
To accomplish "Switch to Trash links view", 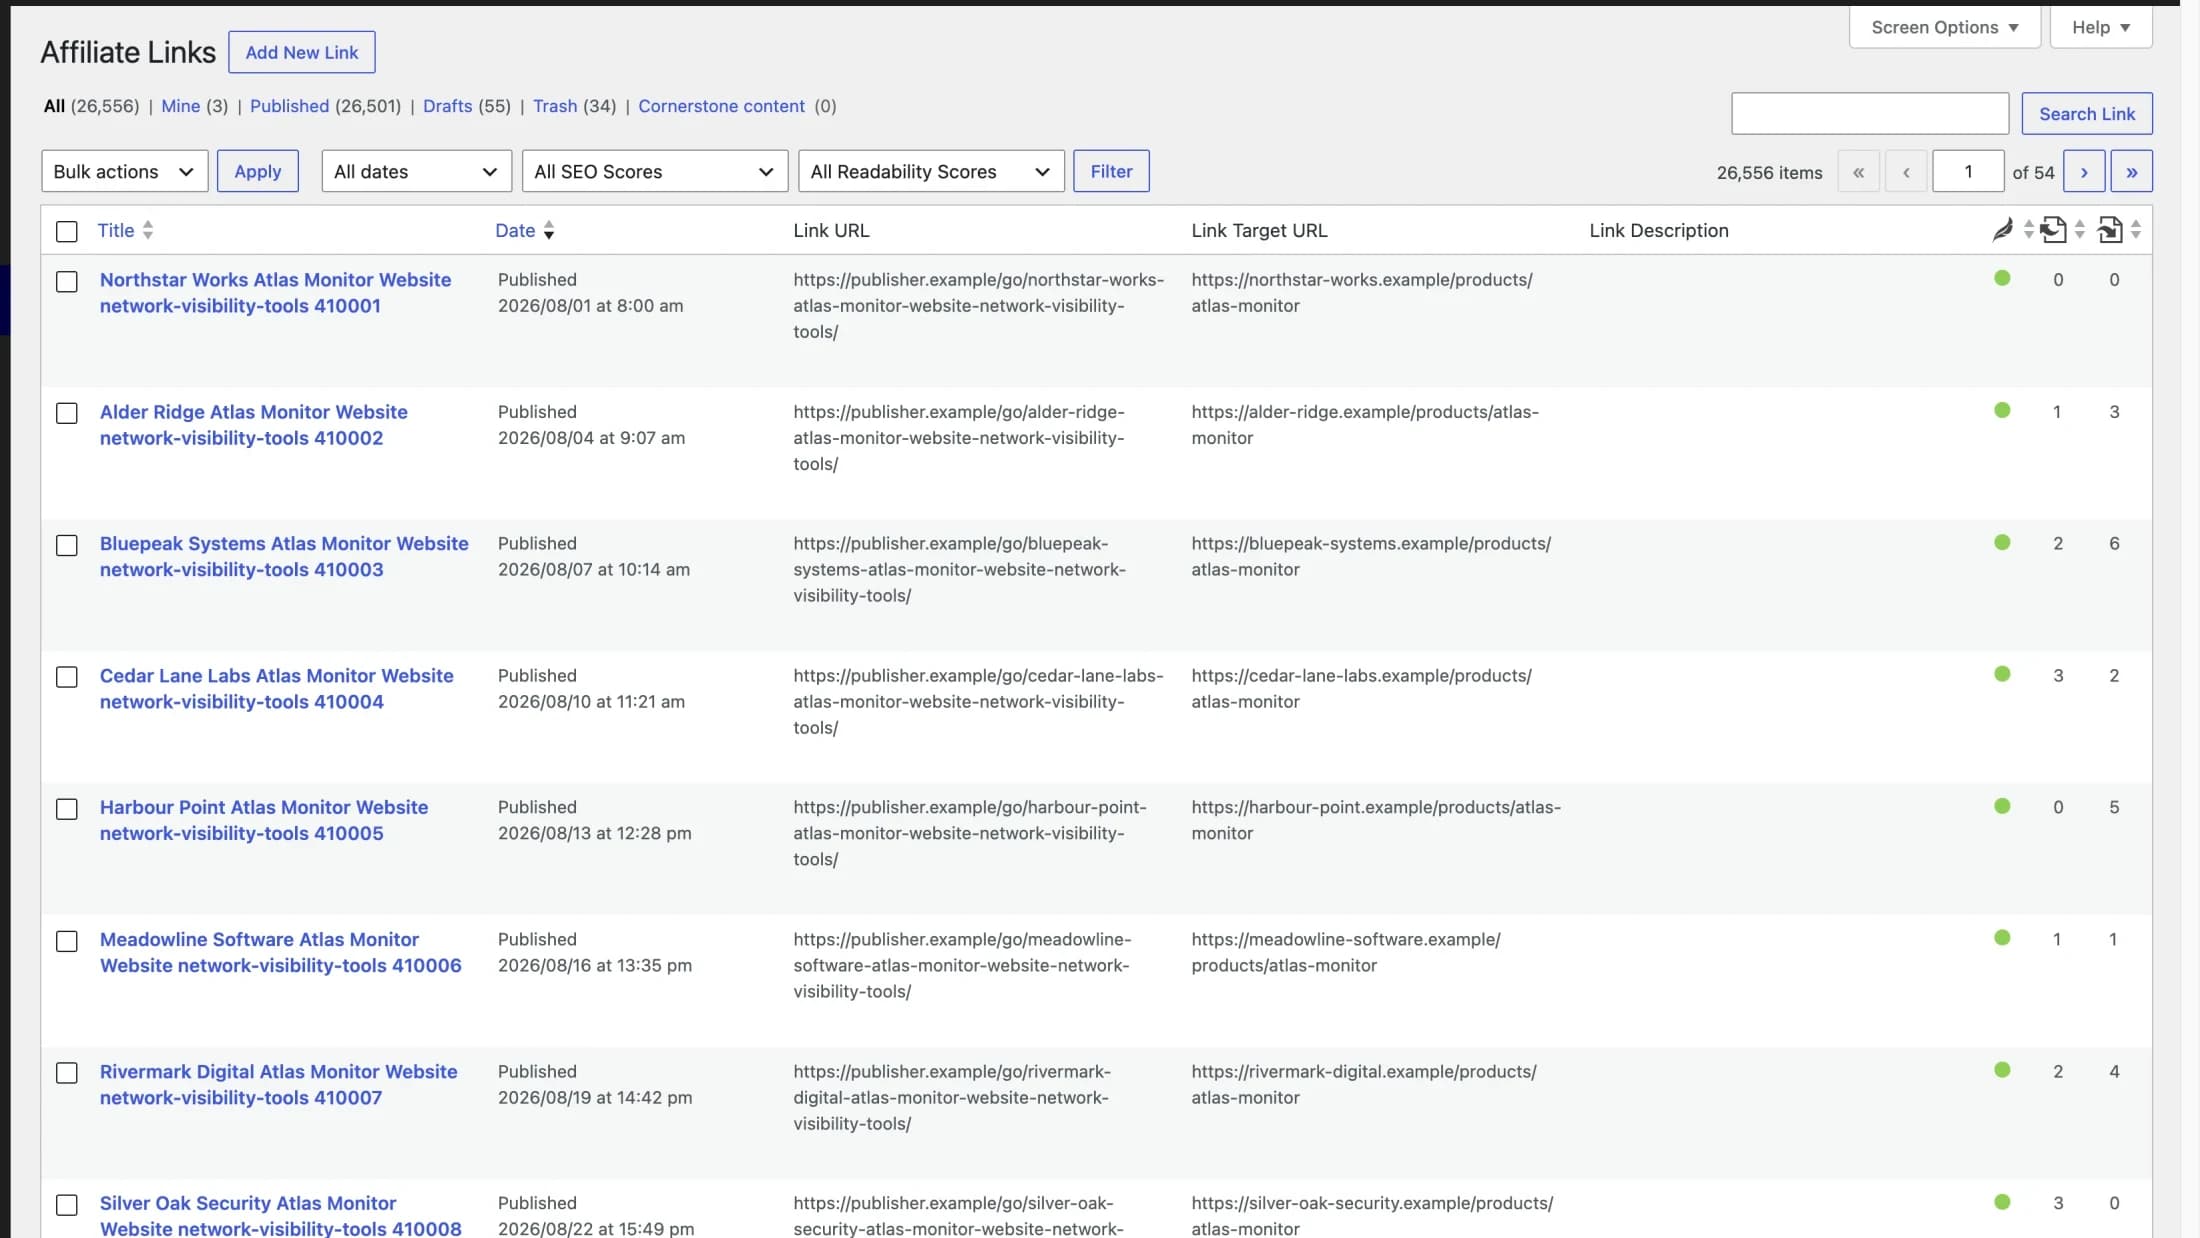I will point(554,106).
